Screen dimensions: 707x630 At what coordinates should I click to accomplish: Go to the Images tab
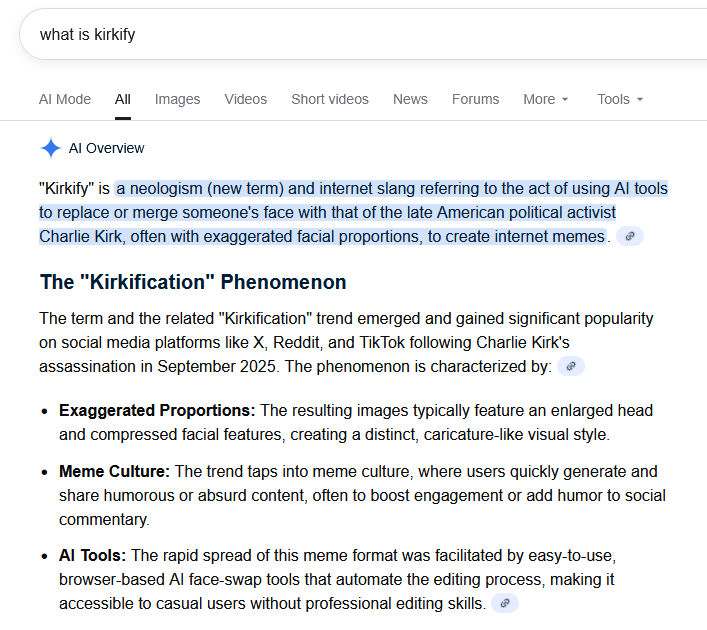[177, 99]
